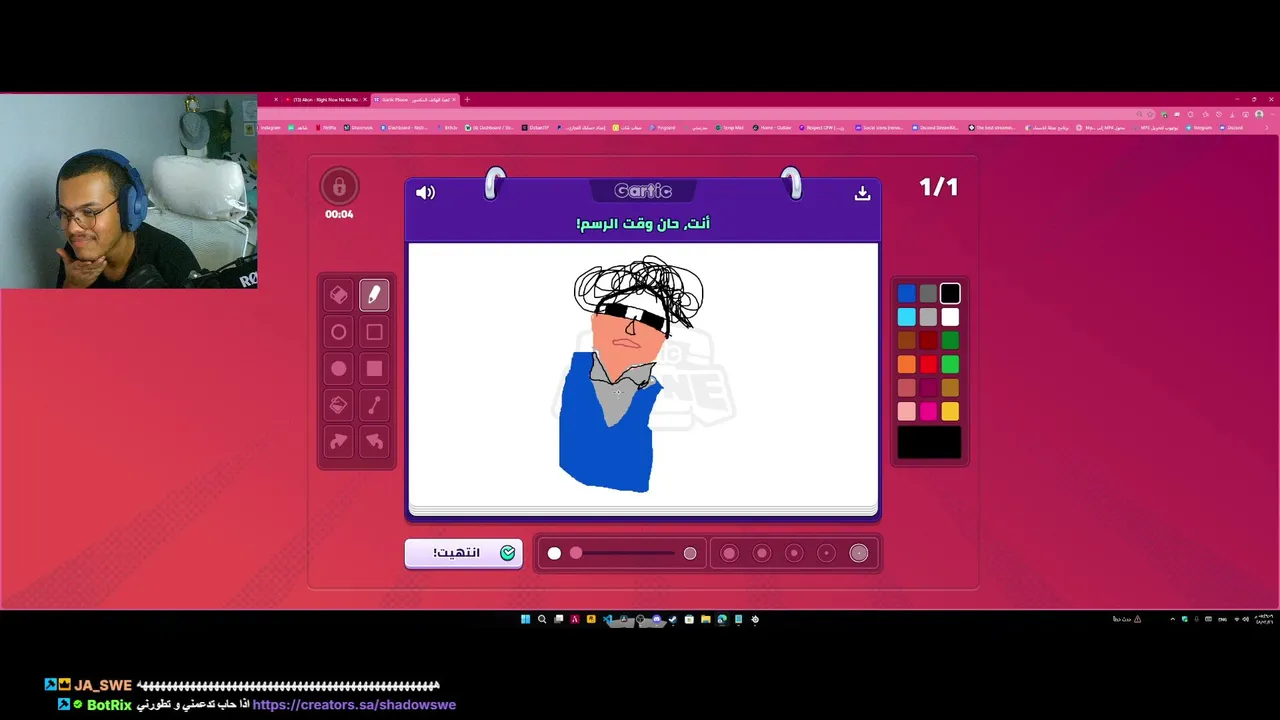Choose the dark magenta color swatch
Screen dimensions: 1280x720
pos(928,388)
